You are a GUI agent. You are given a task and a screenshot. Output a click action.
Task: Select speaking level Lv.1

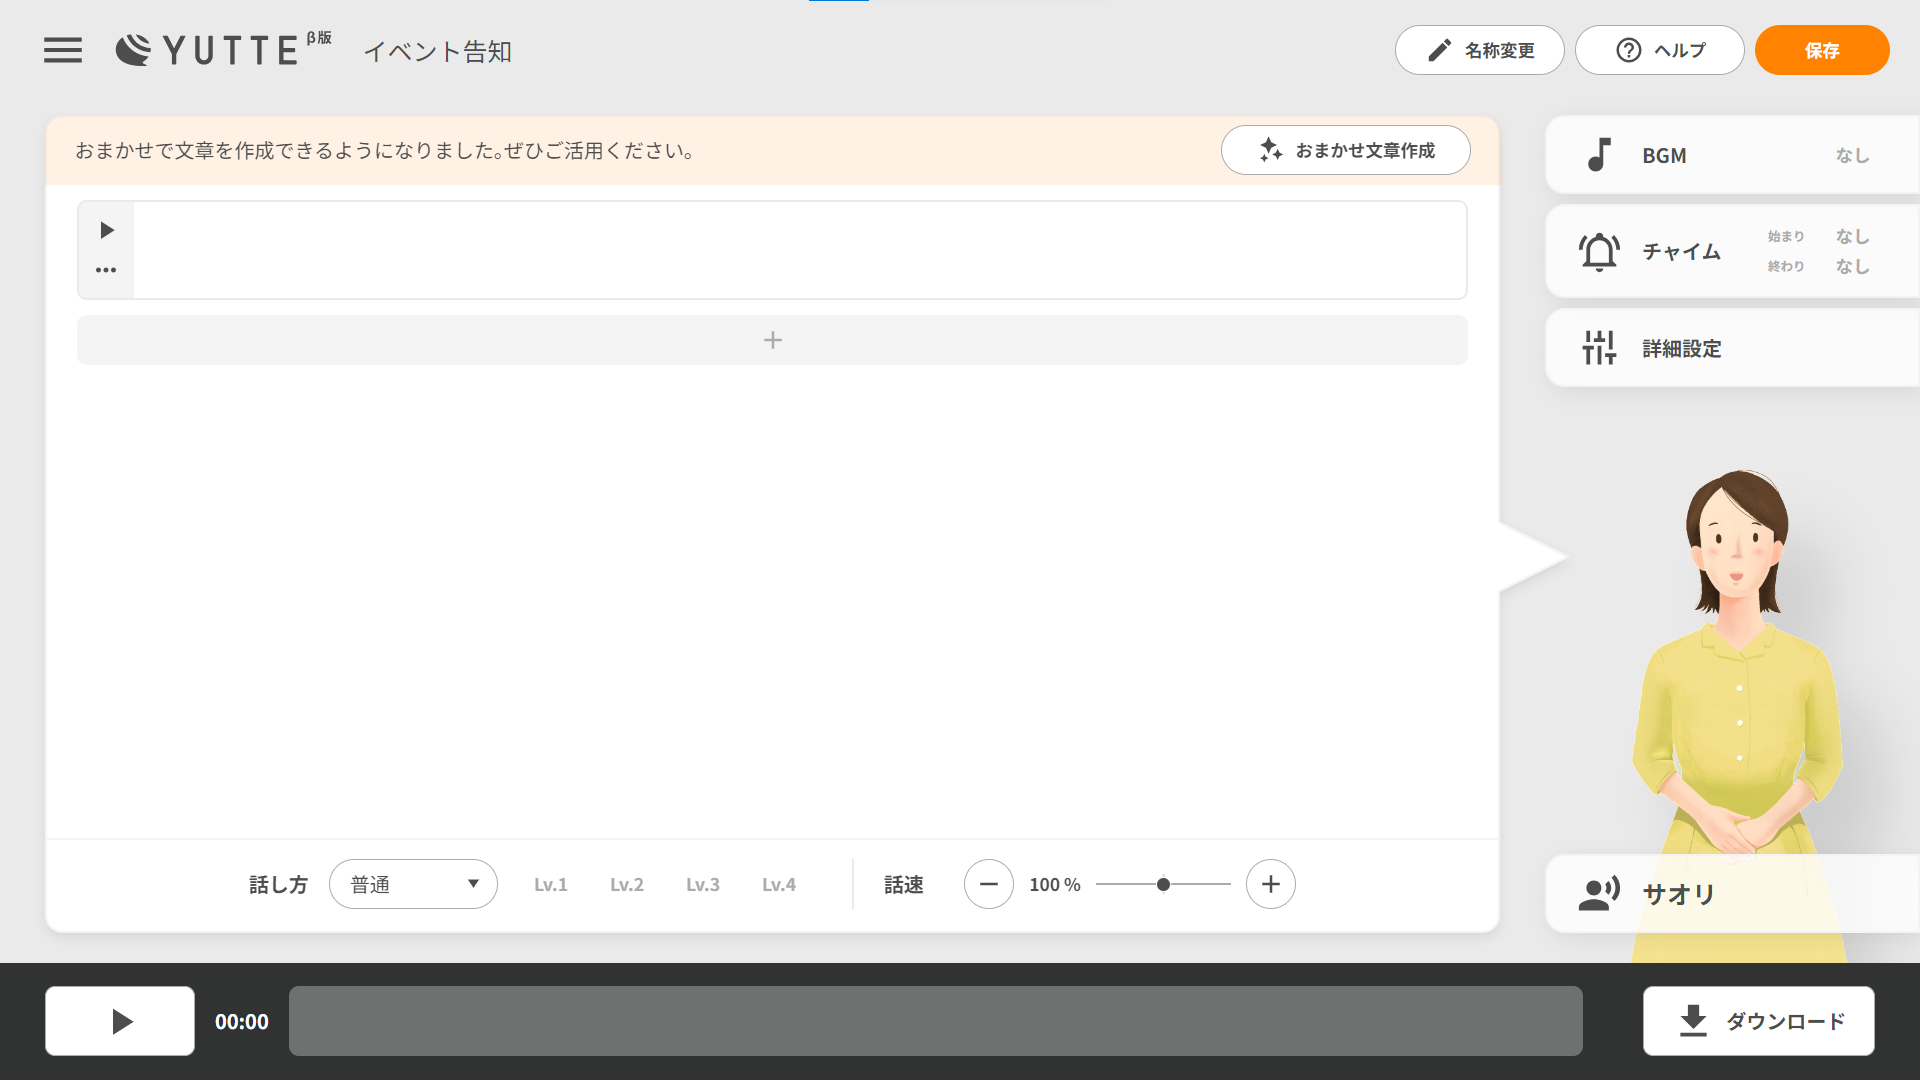550,885
